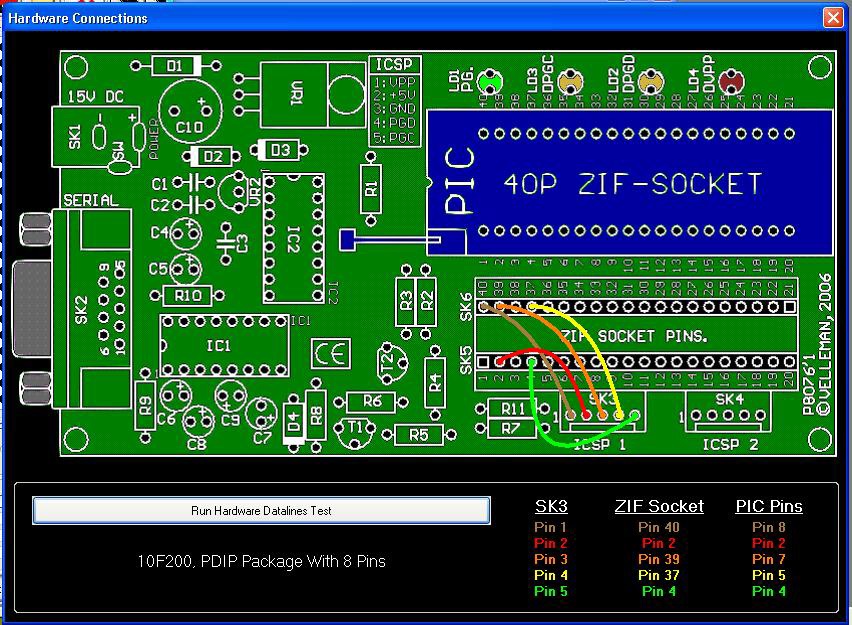Click the yellow LD2 PGD LED
Image resolution: width=852 pixels, height=625 pixels.
(x=650, y=81)
